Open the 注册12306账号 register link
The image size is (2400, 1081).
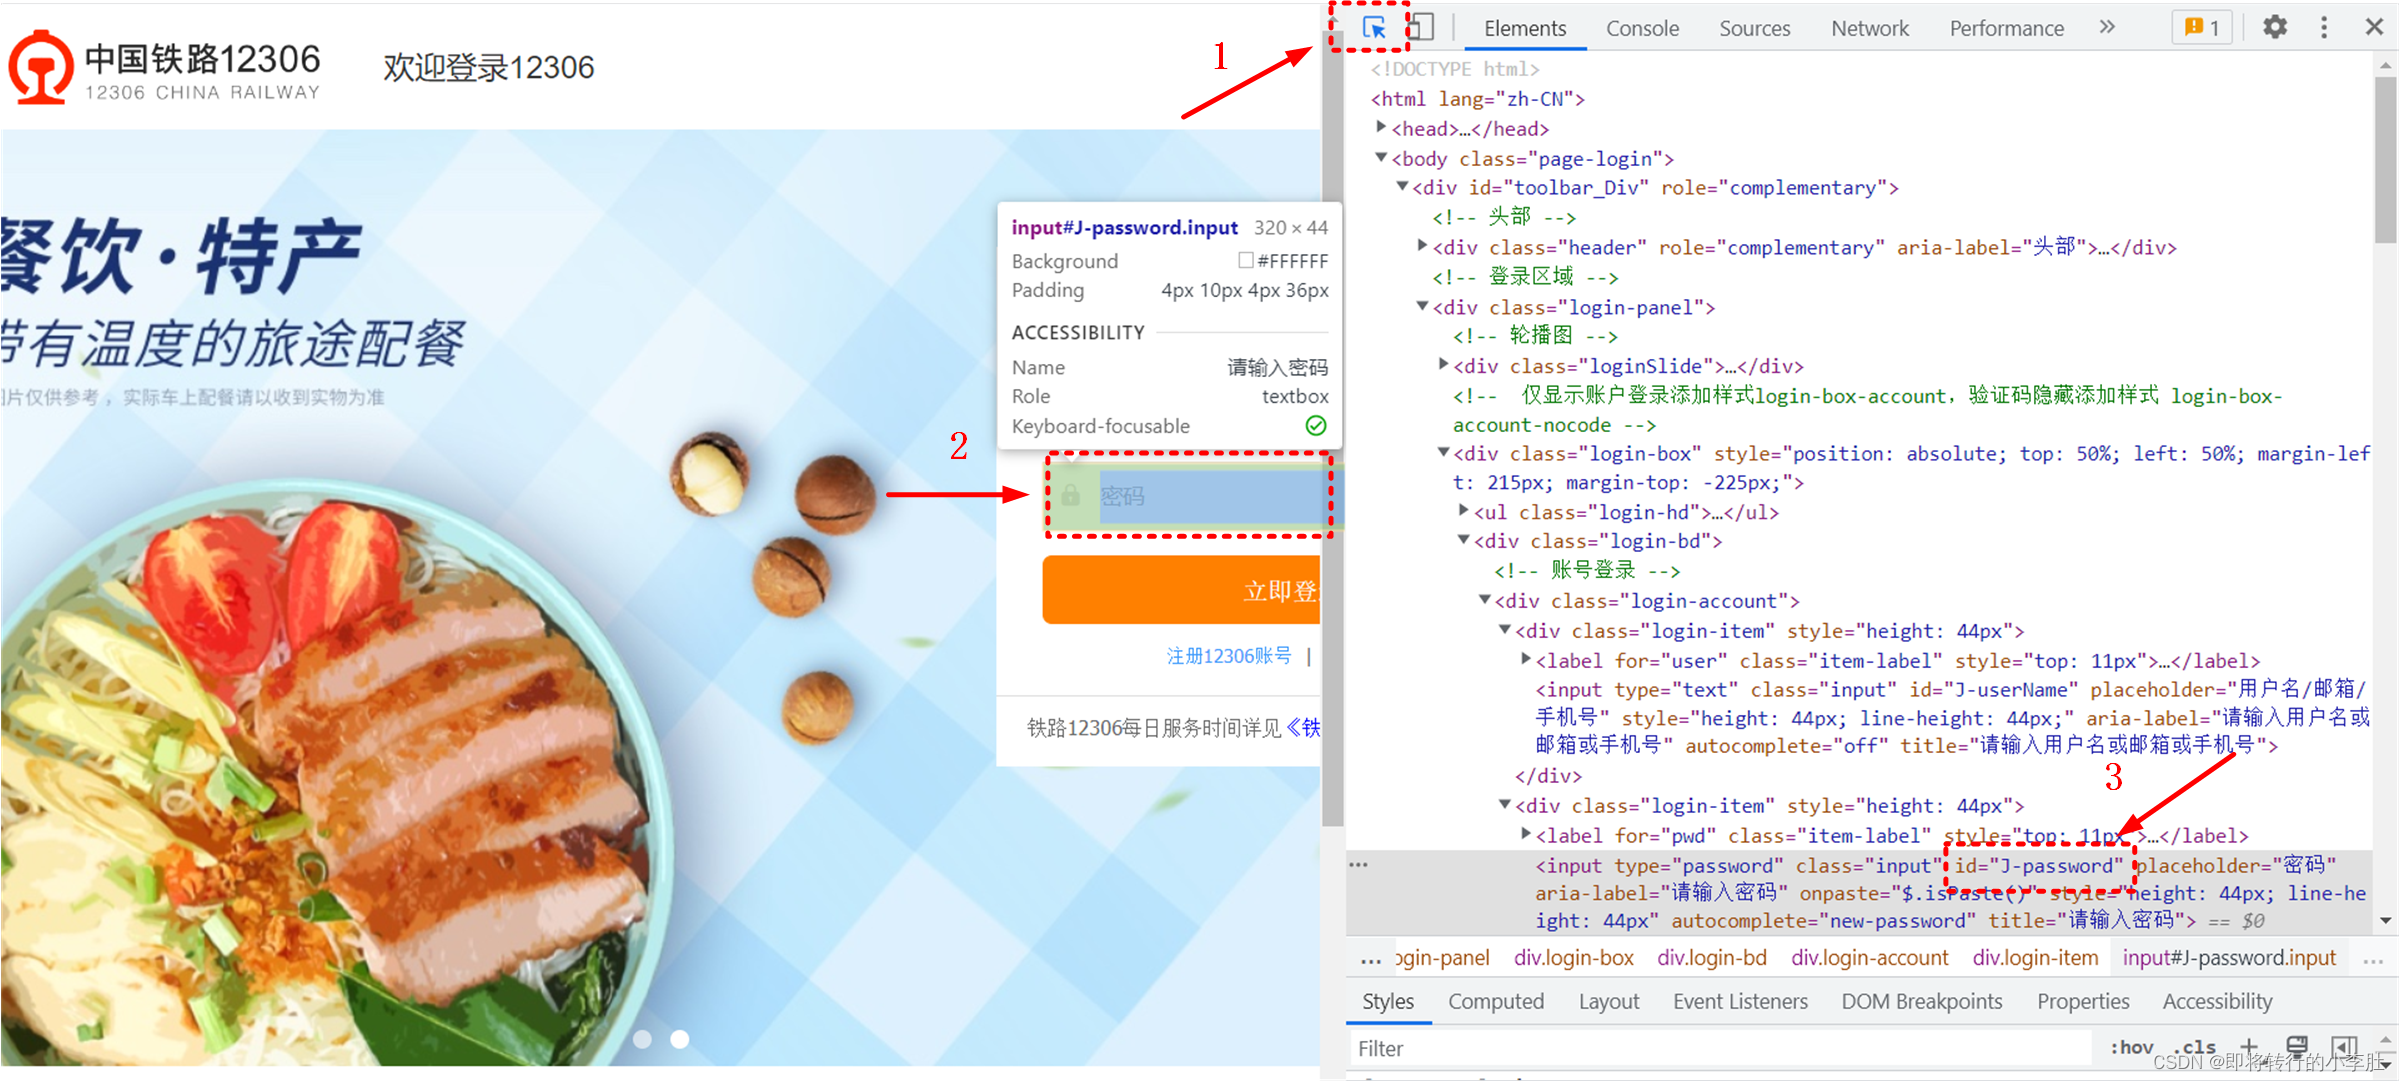pyautogui.click(x=1229, y=656)
